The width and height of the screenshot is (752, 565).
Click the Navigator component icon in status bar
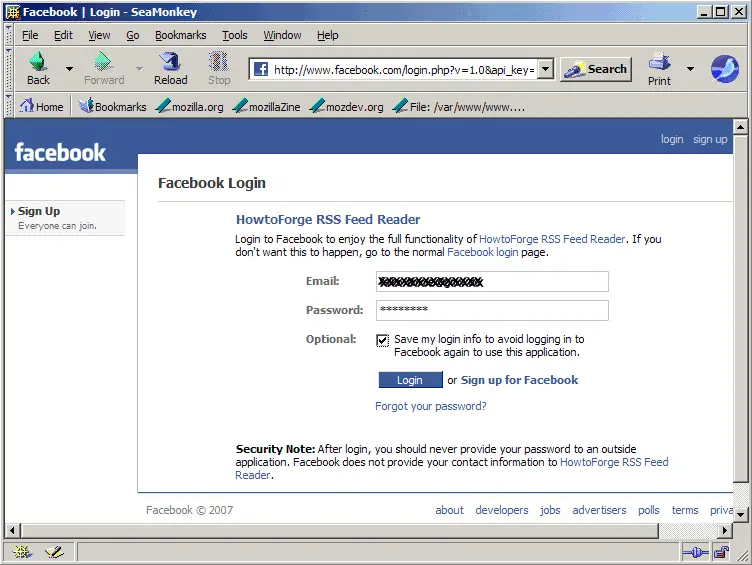22,552
